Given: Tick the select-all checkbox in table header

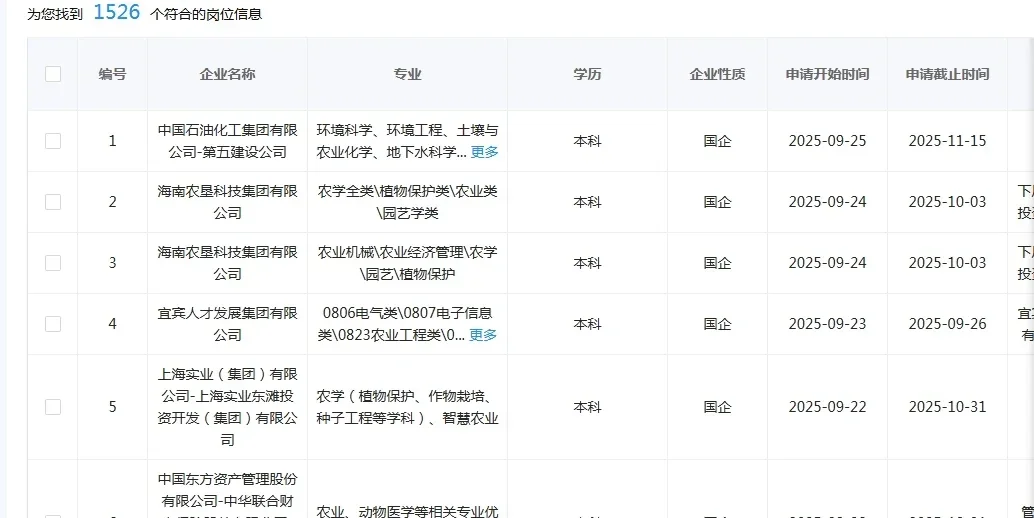Looking at the screenshot, I should point(53,74).
